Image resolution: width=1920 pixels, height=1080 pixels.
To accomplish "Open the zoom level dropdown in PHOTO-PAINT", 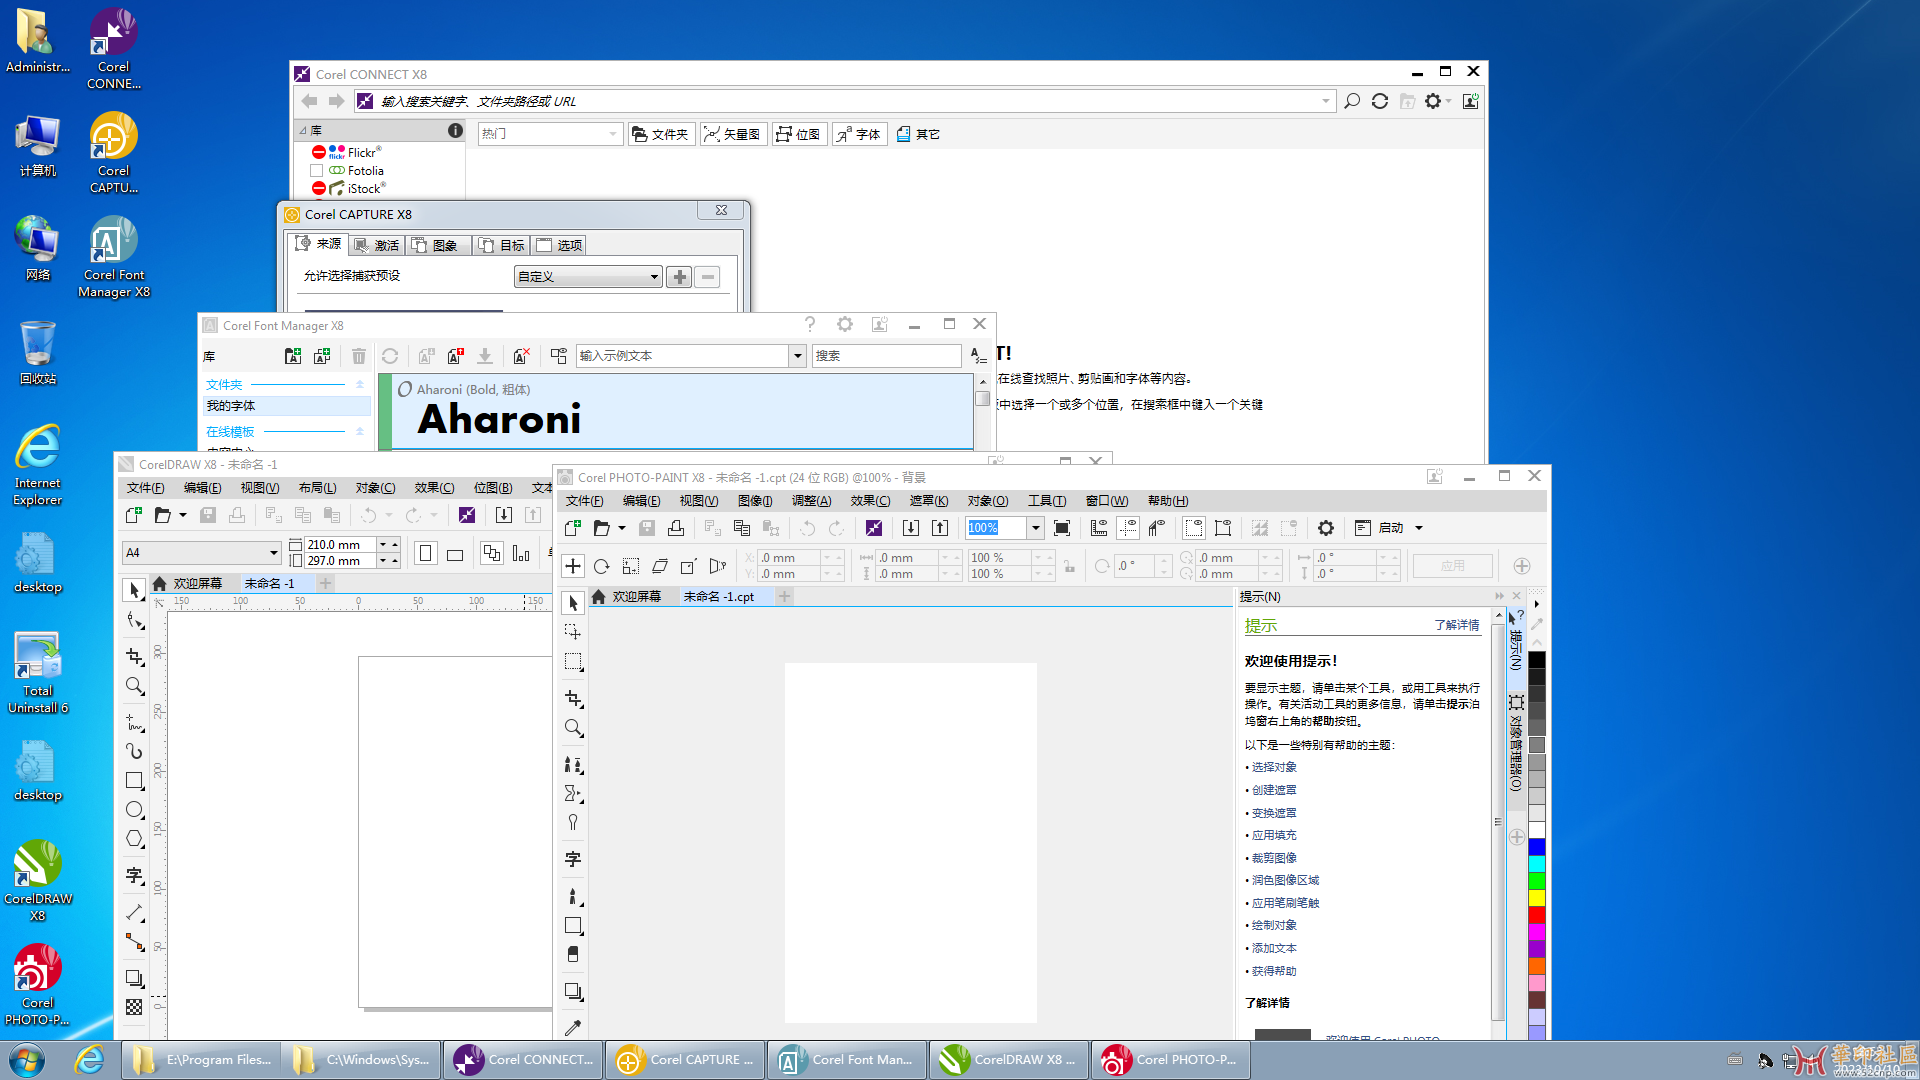I will pos(1035,528).
